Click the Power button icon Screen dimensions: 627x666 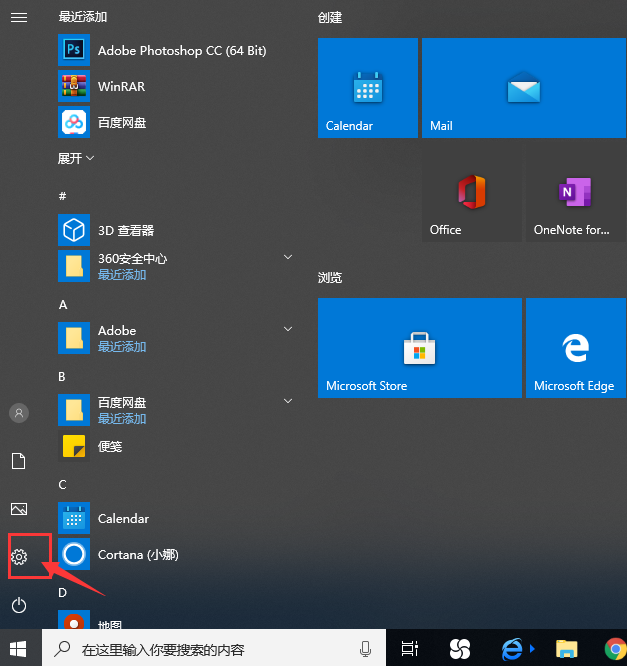point(19,604)
